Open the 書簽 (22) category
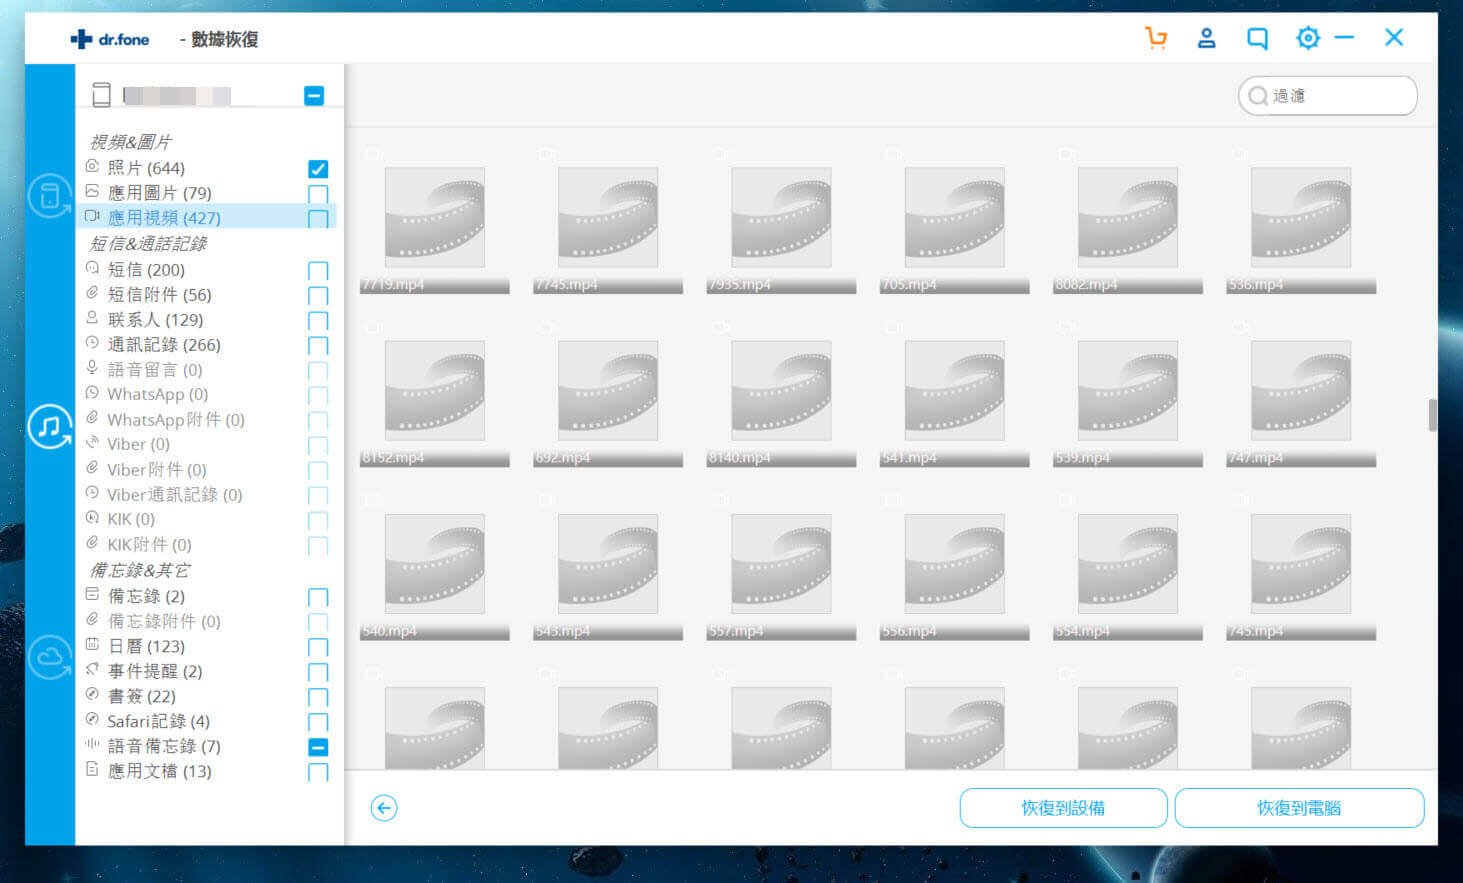The width and height of the screenshot is (1463, 883). tap(141, 697)
